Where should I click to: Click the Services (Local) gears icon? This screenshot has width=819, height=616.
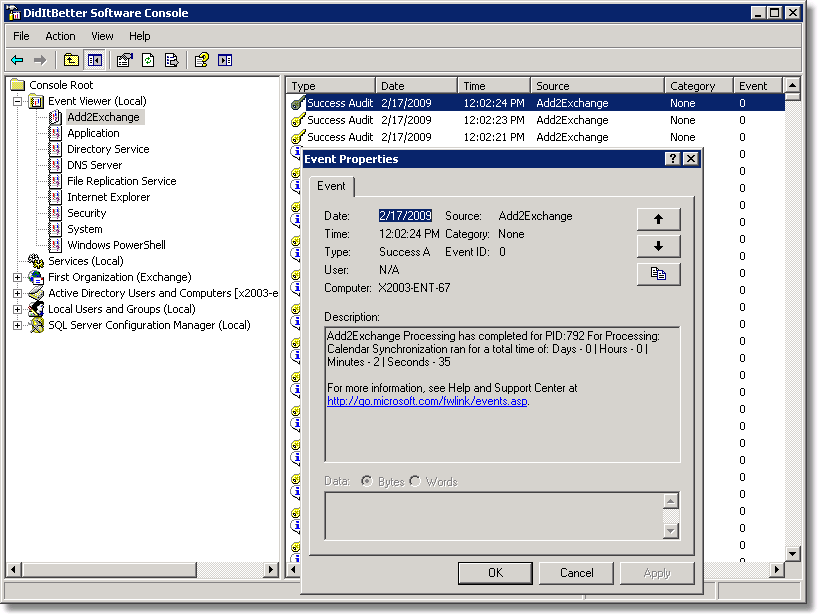pos(36,261)
